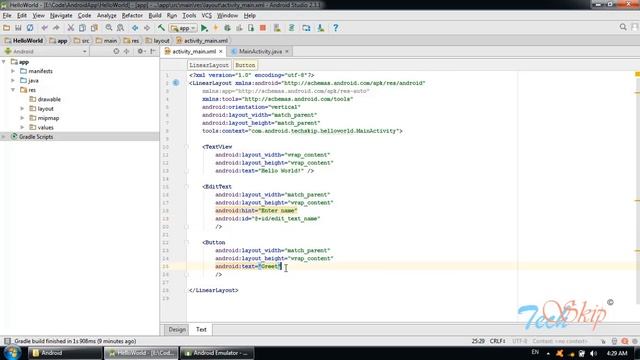Click the navigate Back arrow icon
Screen dimensions: 640x360
(x=135, y=28)
